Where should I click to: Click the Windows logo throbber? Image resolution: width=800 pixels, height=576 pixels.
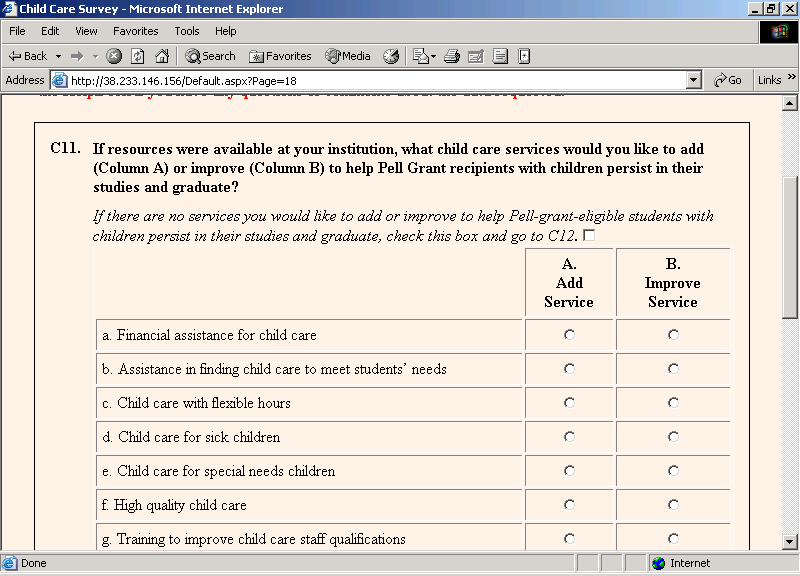(779, 32)
